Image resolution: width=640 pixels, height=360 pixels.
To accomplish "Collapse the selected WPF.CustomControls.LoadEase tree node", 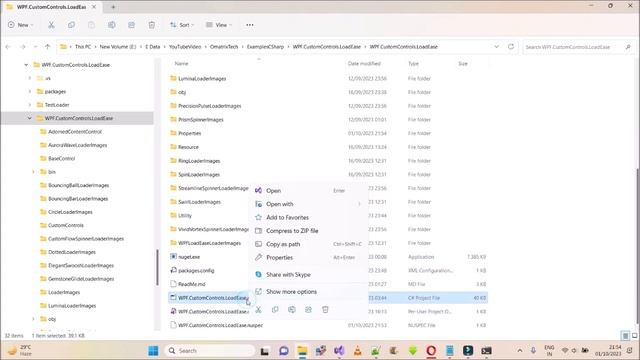I will point(30,118).
